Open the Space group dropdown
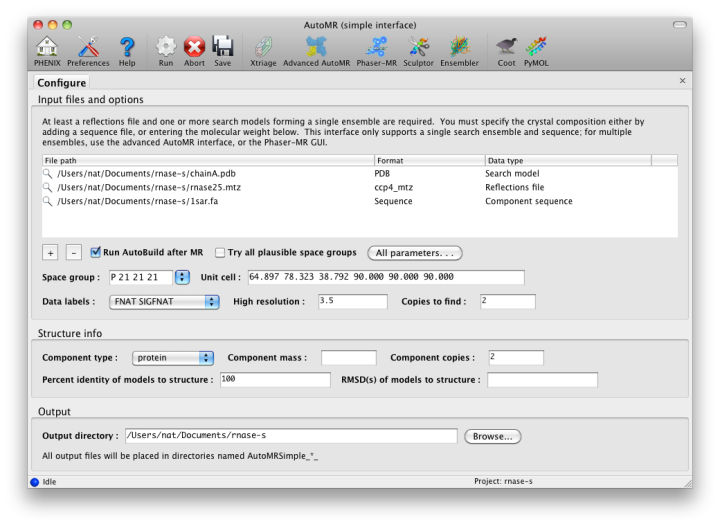 coord(182,277)
